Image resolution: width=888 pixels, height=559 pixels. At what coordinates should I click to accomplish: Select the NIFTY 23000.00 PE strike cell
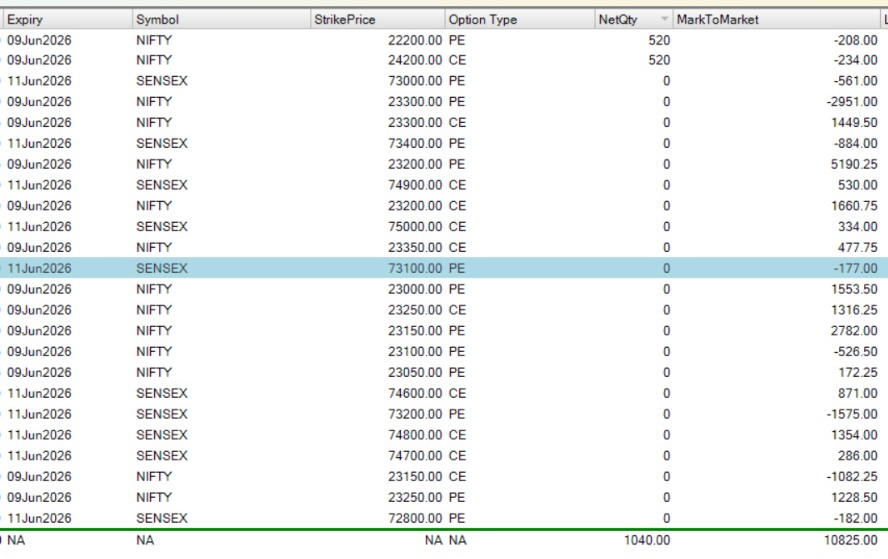[x=415, y=289]
